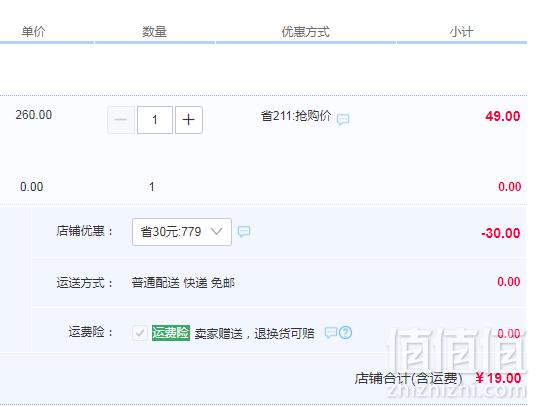
Task: Click the question mark help icon for 运费险
Action: click(346, 333)
